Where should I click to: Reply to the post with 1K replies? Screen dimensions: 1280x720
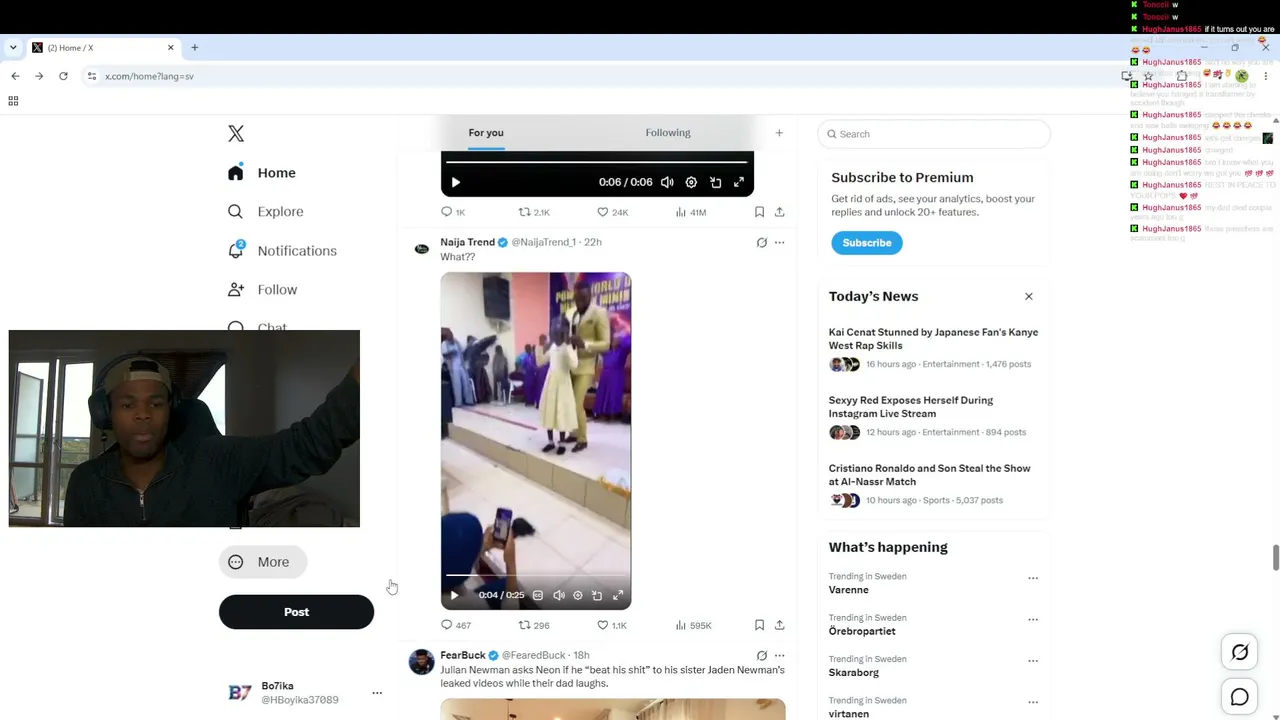453,212
